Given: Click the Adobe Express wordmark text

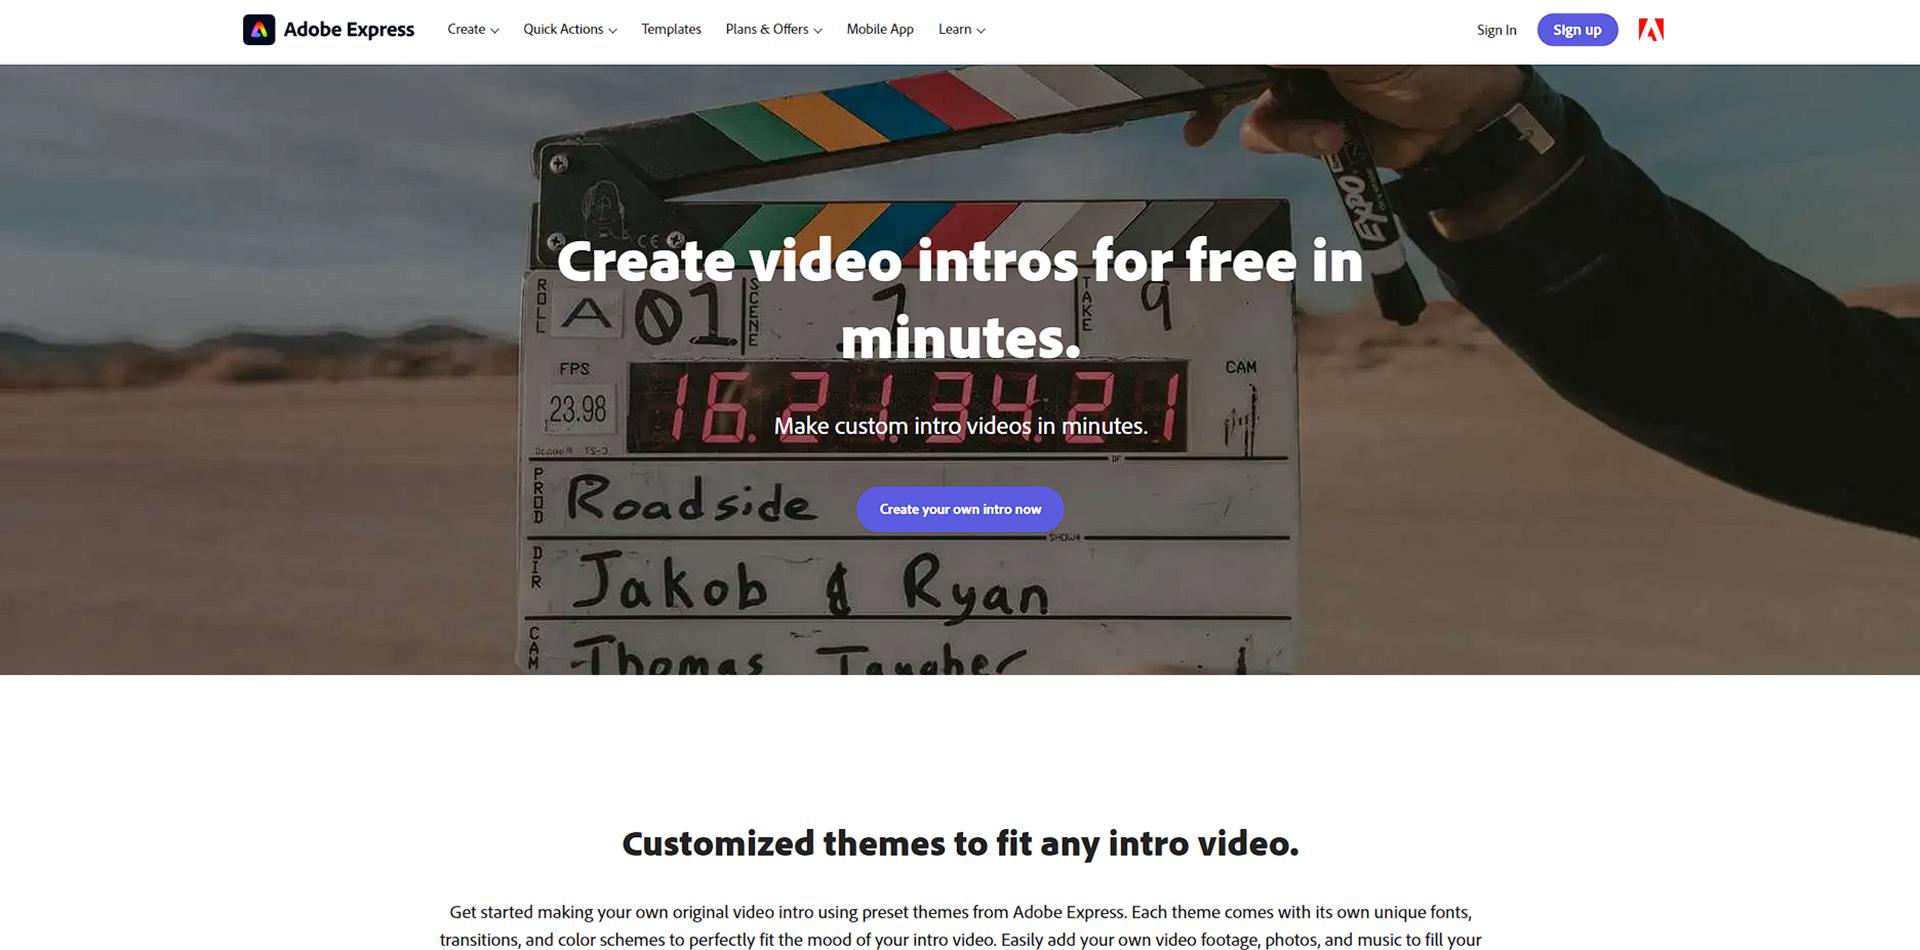Looking at the screenshot, I should [x=349, y=30].
